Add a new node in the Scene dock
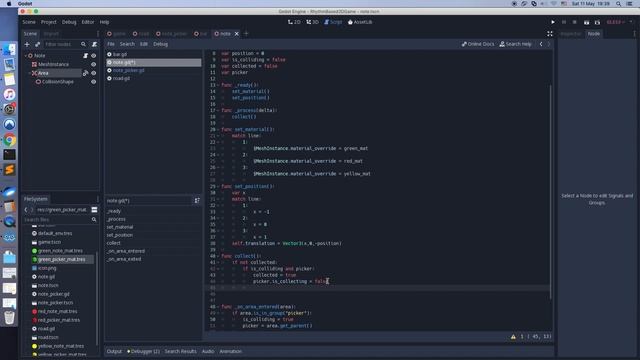640x360 pixels. click(27, 44)
